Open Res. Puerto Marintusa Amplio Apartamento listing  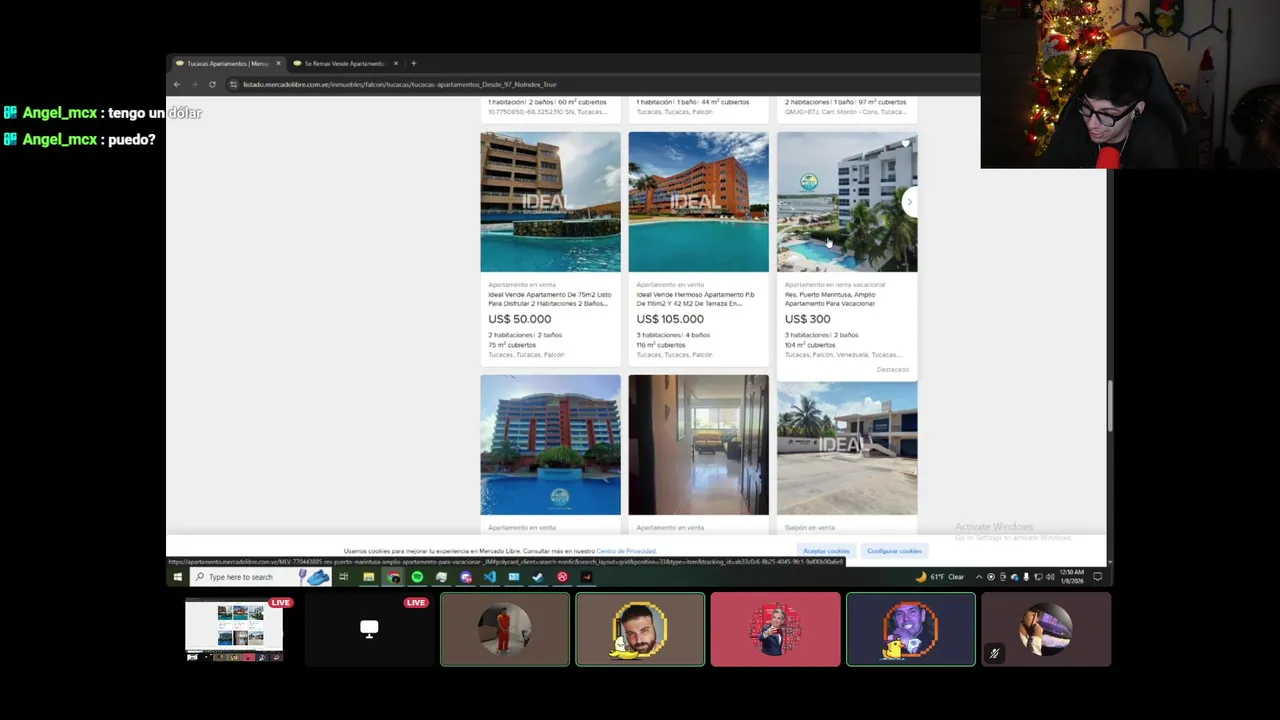831,299
